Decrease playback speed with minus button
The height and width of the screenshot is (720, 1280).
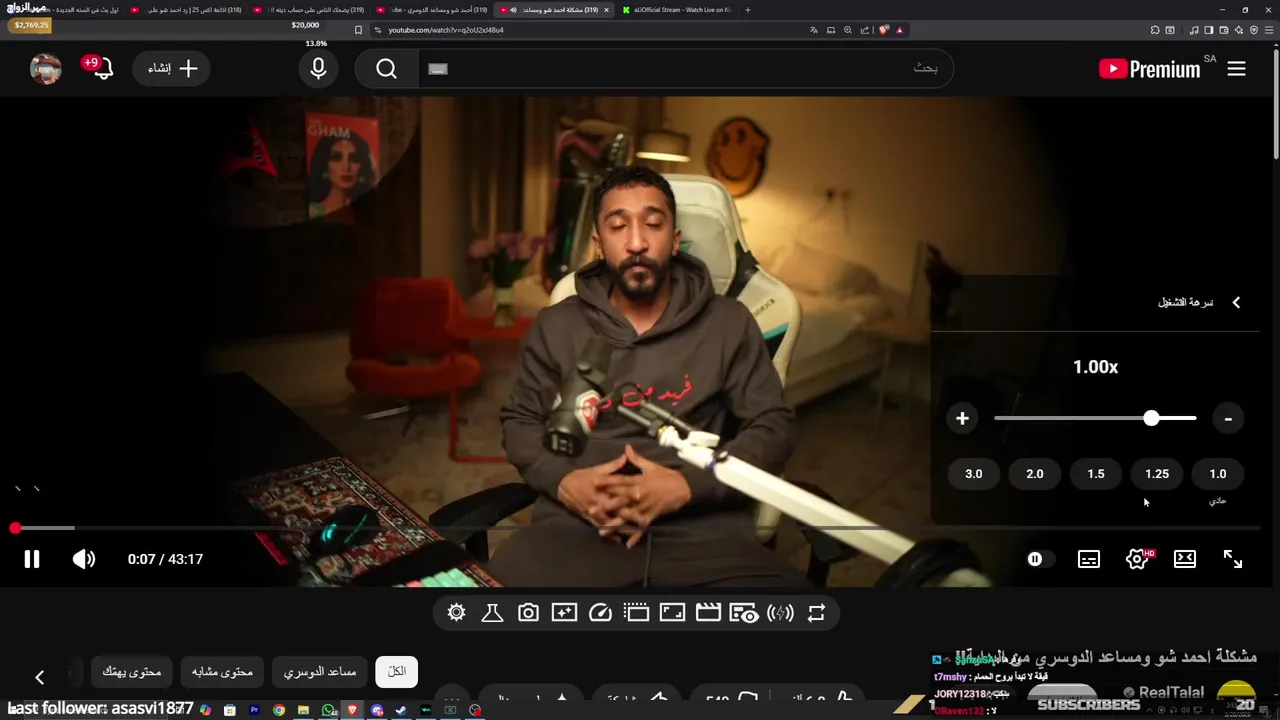pyautogui.click(x=1228, y=419)
